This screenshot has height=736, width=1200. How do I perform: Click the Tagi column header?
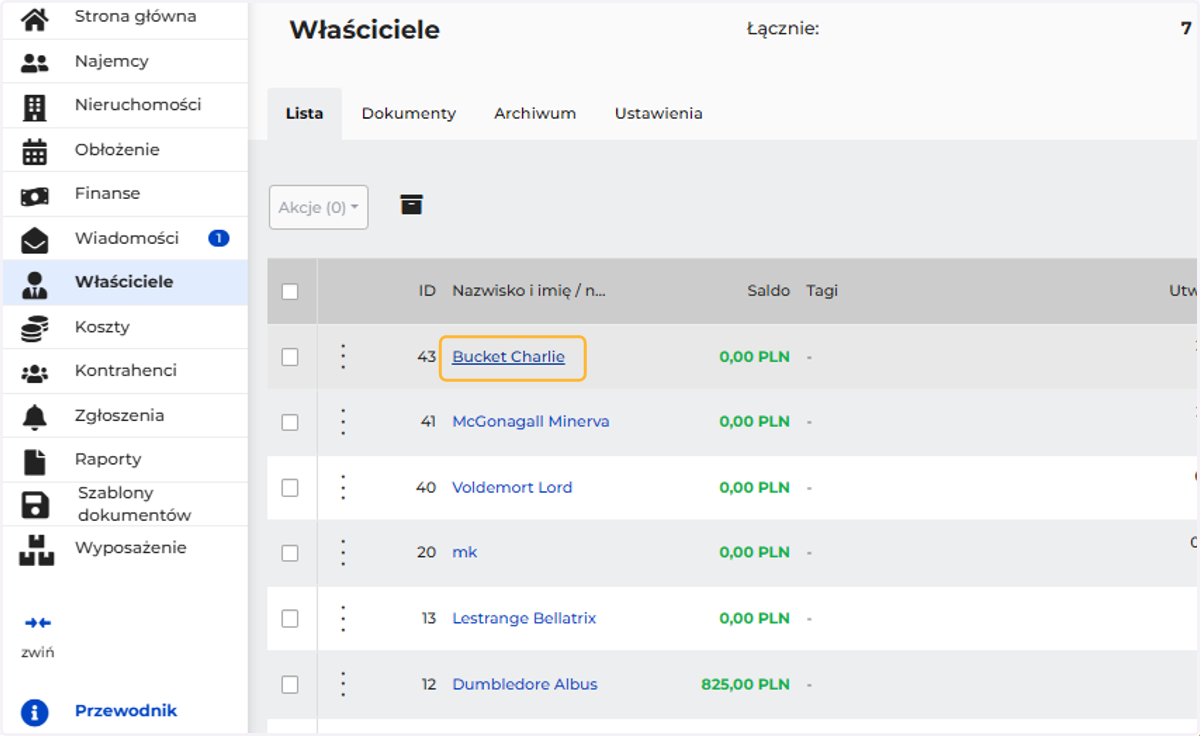tap(822, 291)
